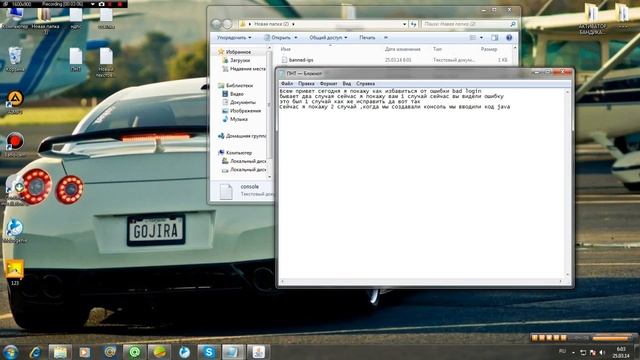This screenshot has height=360, width=640.
Task: Open the Skype taskbar button
Action: click(209, 352)
